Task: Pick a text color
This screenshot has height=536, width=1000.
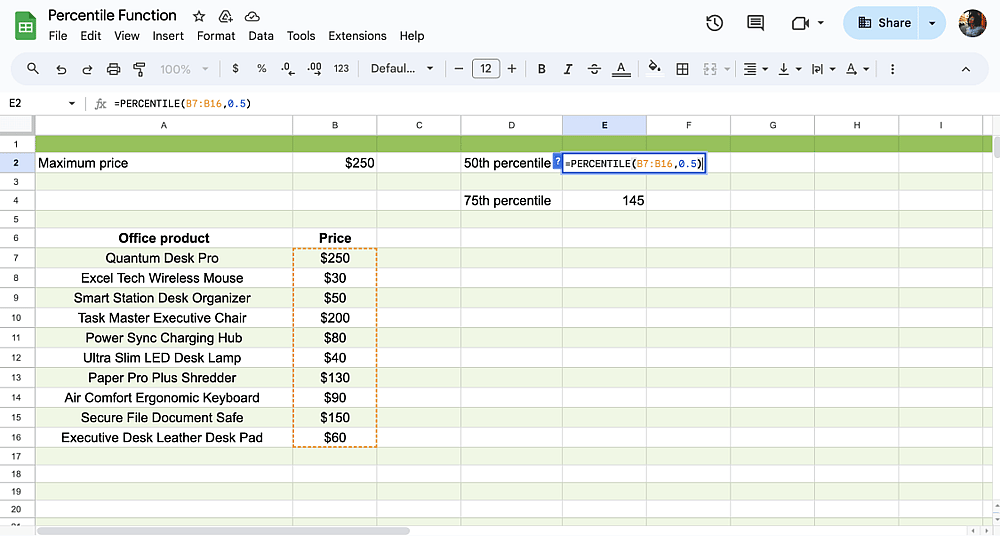Action: pyautogui.click(x=621, y=69)
